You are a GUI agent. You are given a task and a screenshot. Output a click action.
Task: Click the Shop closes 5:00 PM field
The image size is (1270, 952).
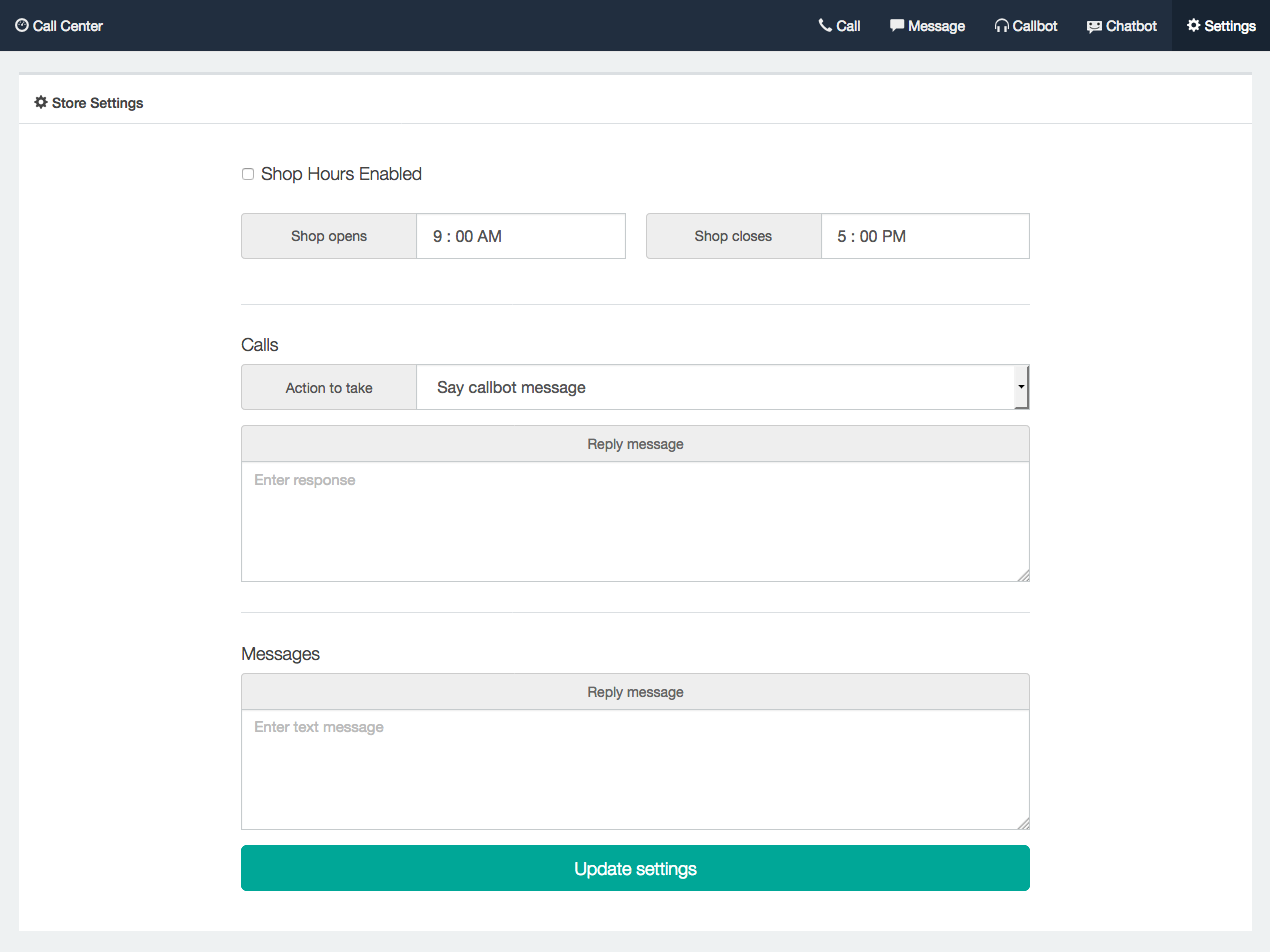click(x=924, y=236)
